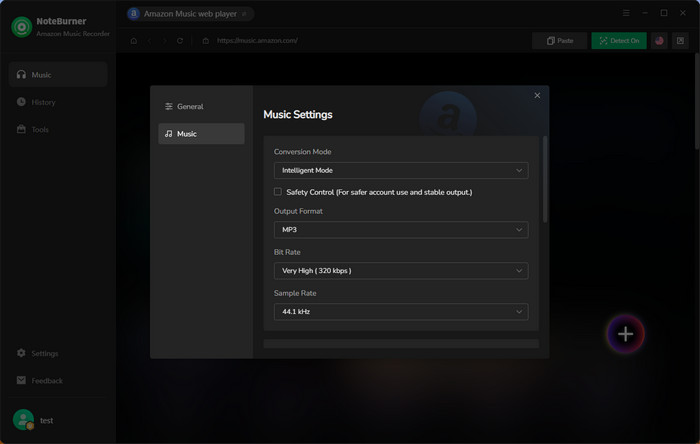Select the Amazon Music web player tab
Viewport: 700px width, 444px height.
point(190,14)
